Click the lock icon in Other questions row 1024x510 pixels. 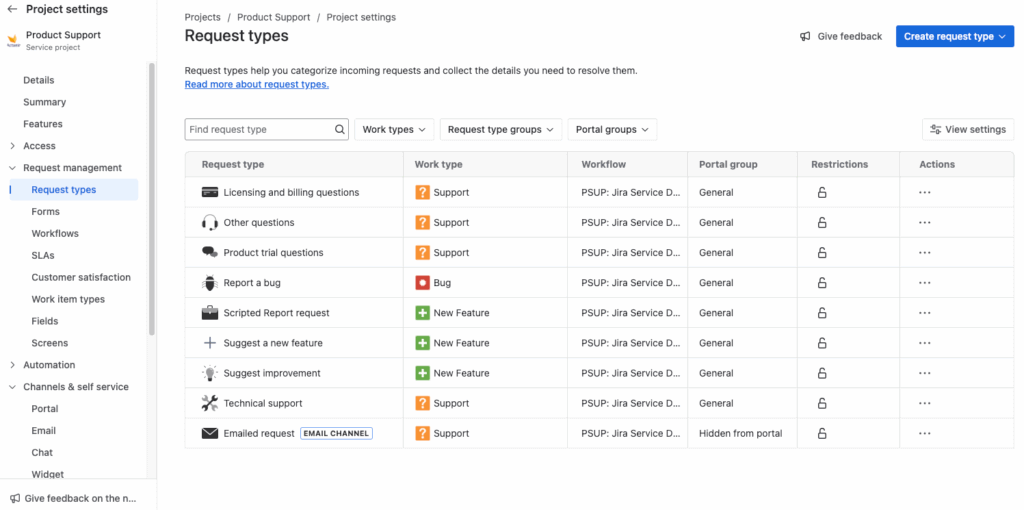tap(822, 223)
